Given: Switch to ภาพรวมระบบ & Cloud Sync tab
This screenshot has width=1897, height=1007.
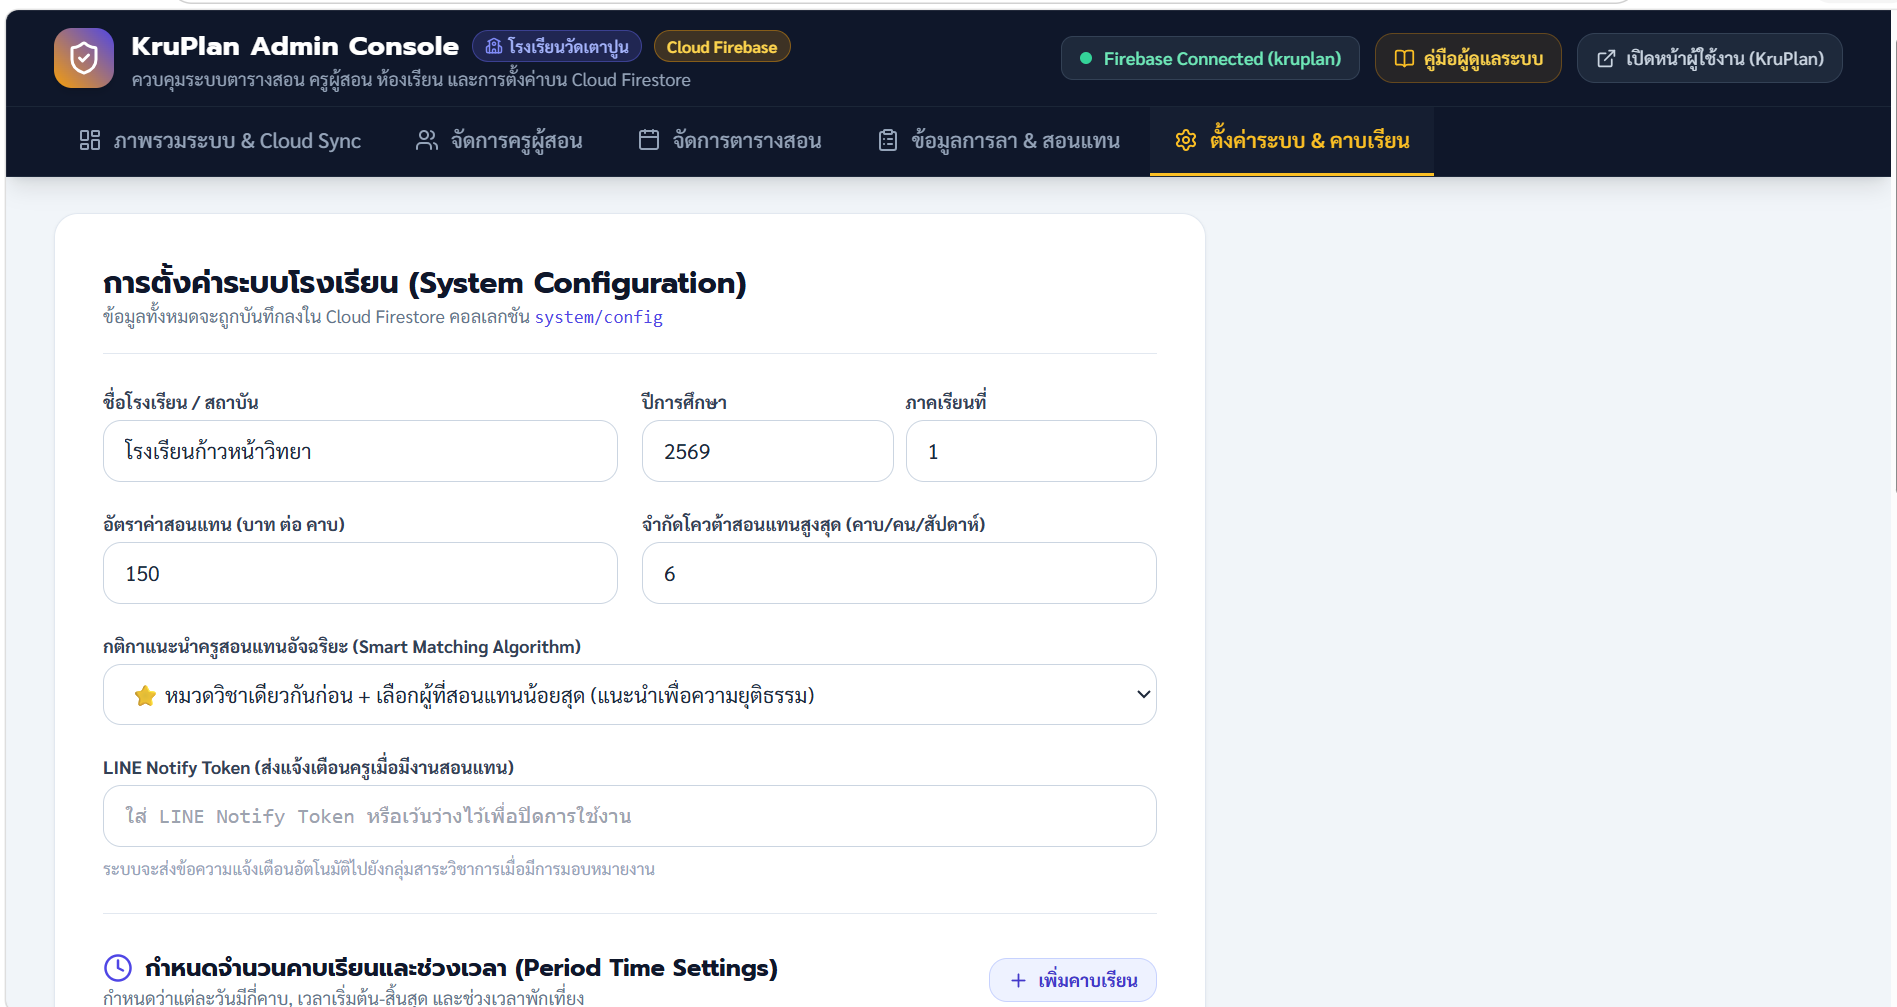Looking at the screenshot, I should (220, 141).
